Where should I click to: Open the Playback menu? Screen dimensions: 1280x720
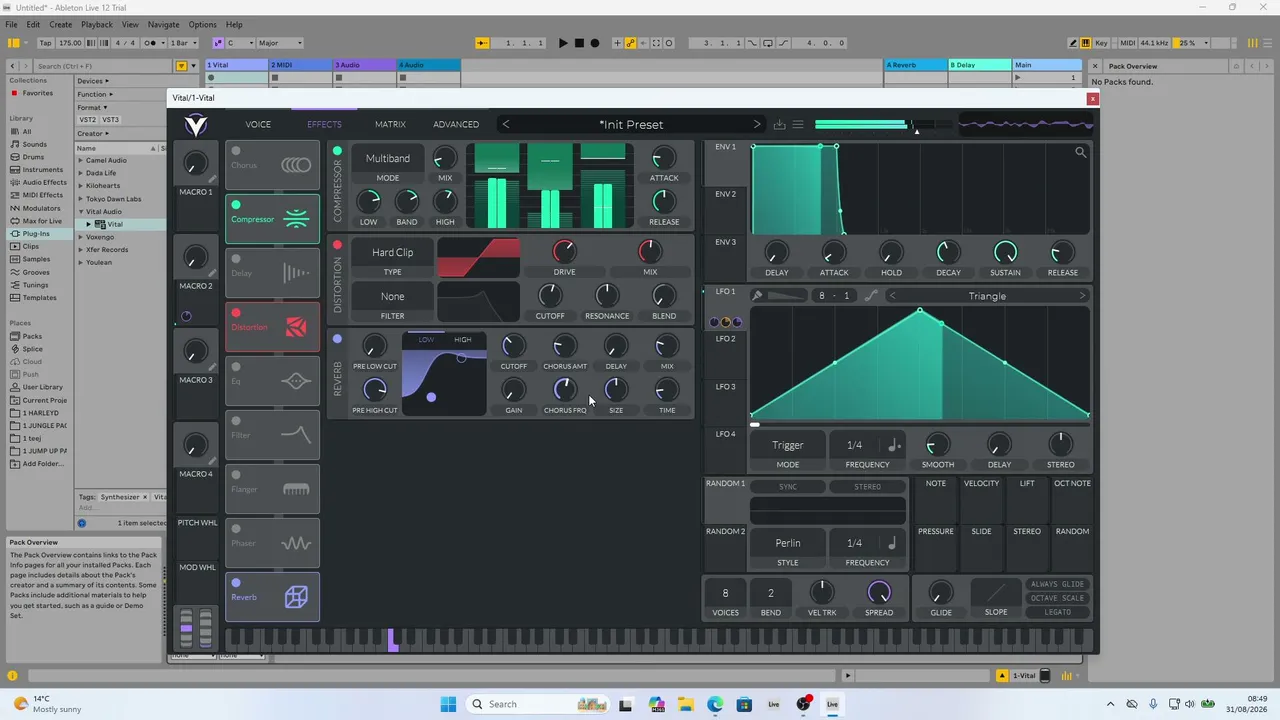point(97,24)
